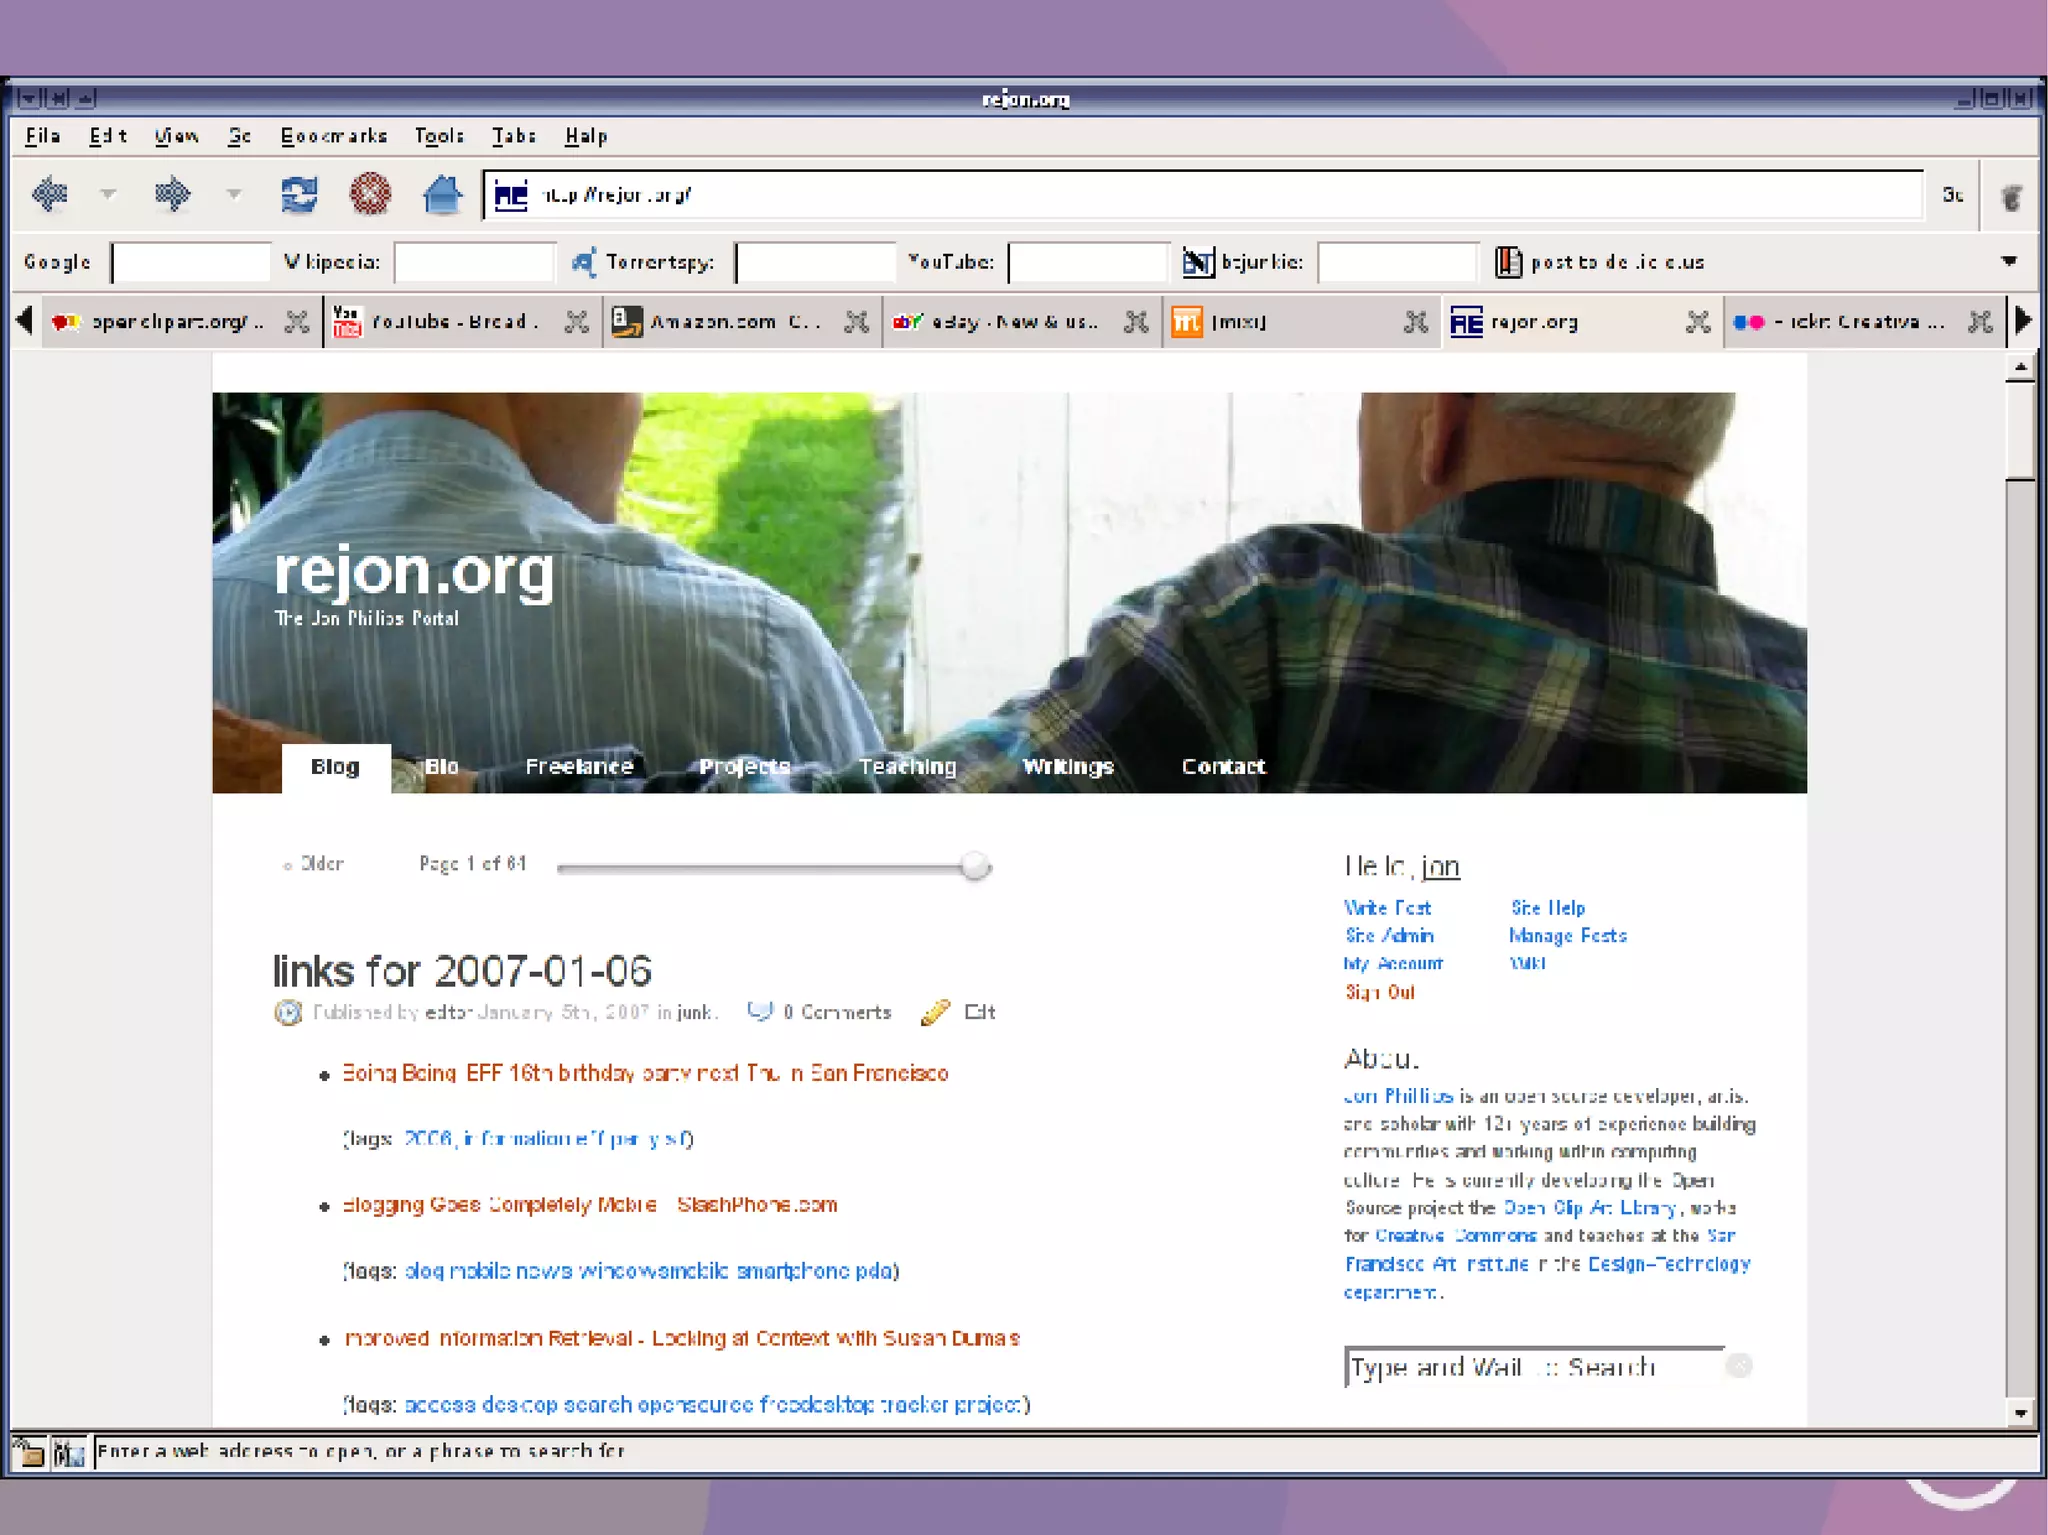The width and height of the screenshot is (2048, 1535).
Task: Click the bojunkie bookmark icon
Action: click(x=1197, y=262)
